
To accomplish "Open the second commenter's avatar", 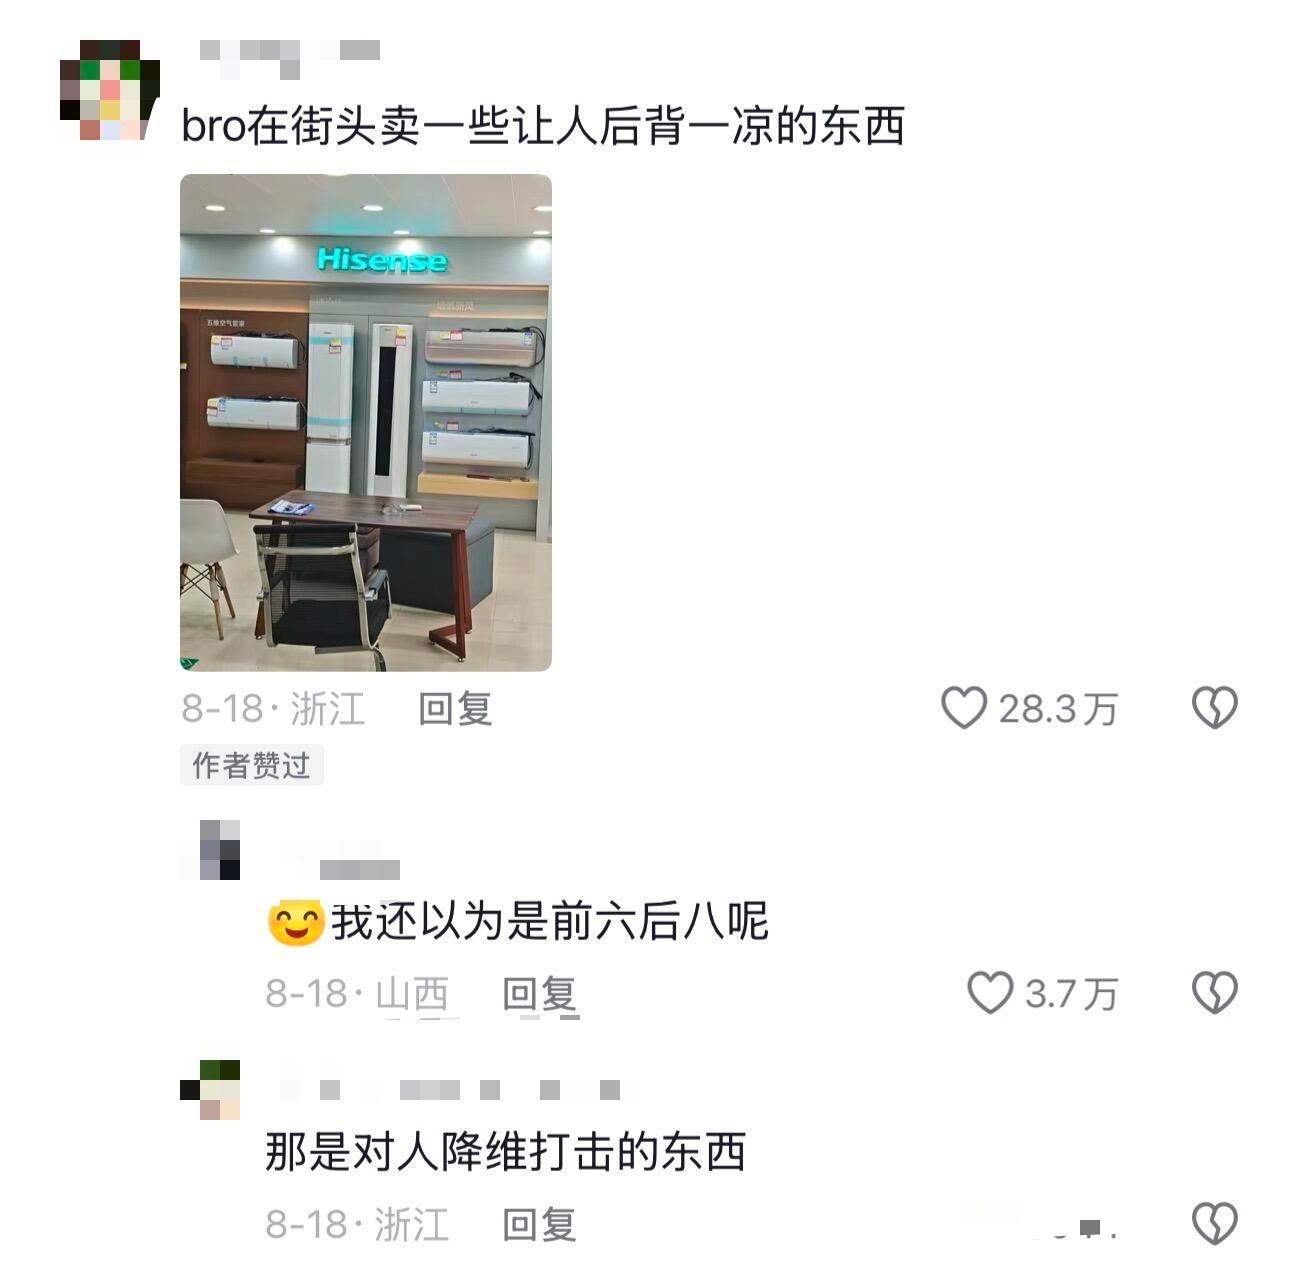I will click(x=220, y=850).
